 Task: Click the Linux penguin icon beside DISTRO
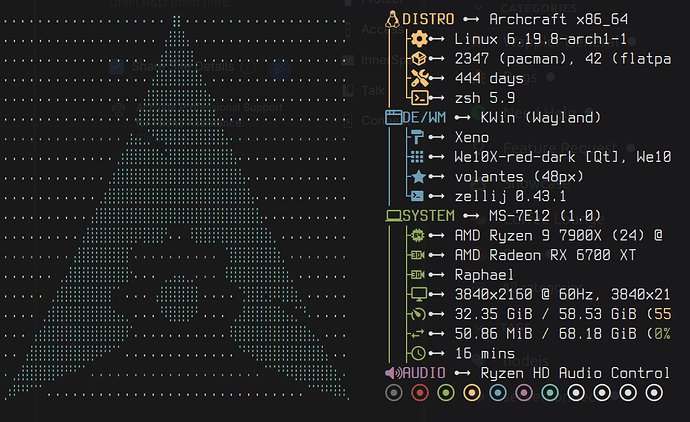click(392, 19)
